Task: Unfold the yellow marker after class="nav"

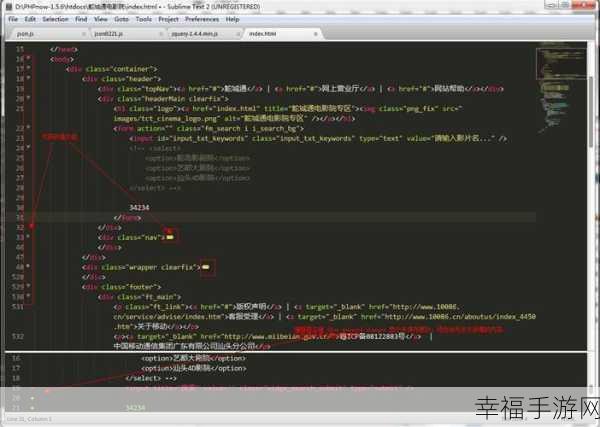Action: click(170, 237)
